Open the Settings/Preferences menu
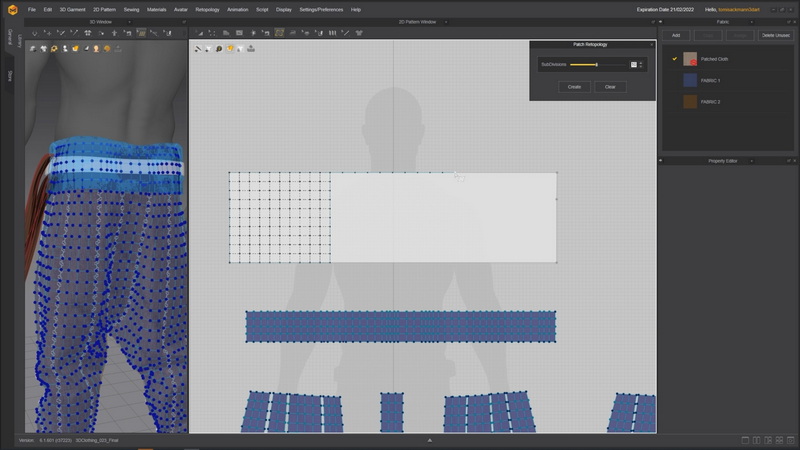The image size is (800, 450). click(x=321, y=10)
